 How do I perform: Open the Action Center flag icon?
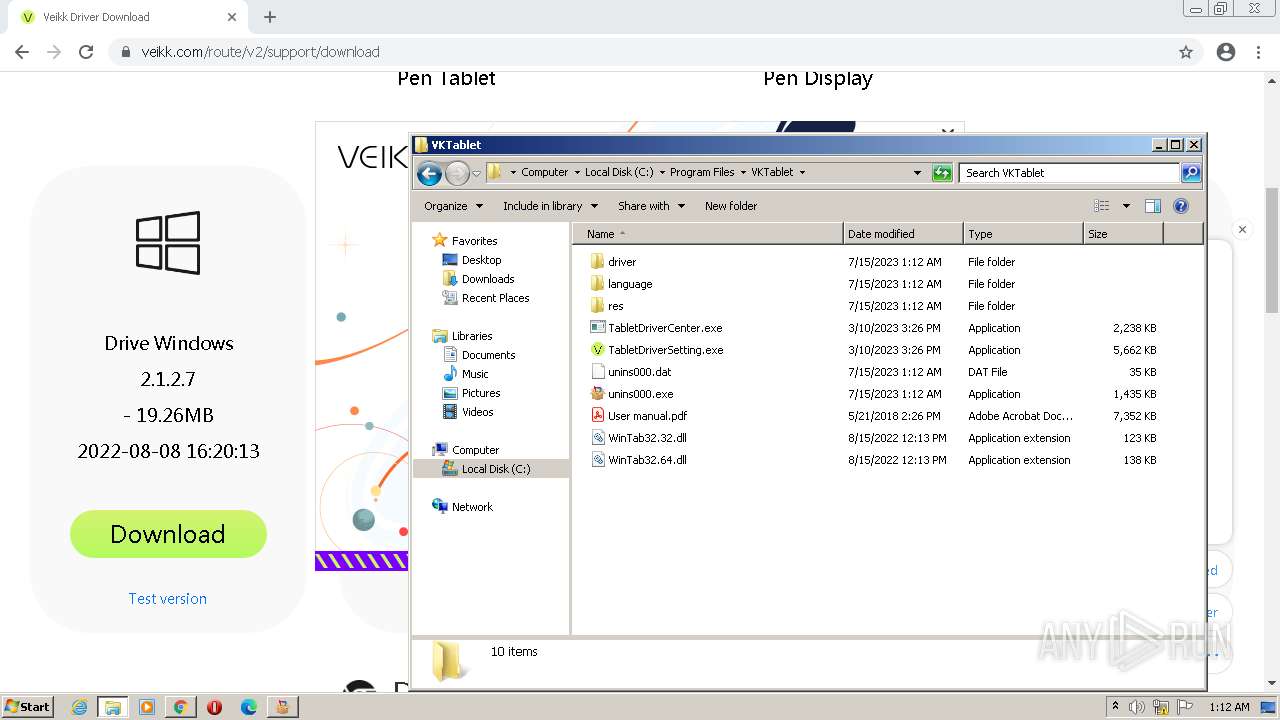point(1185,707)
